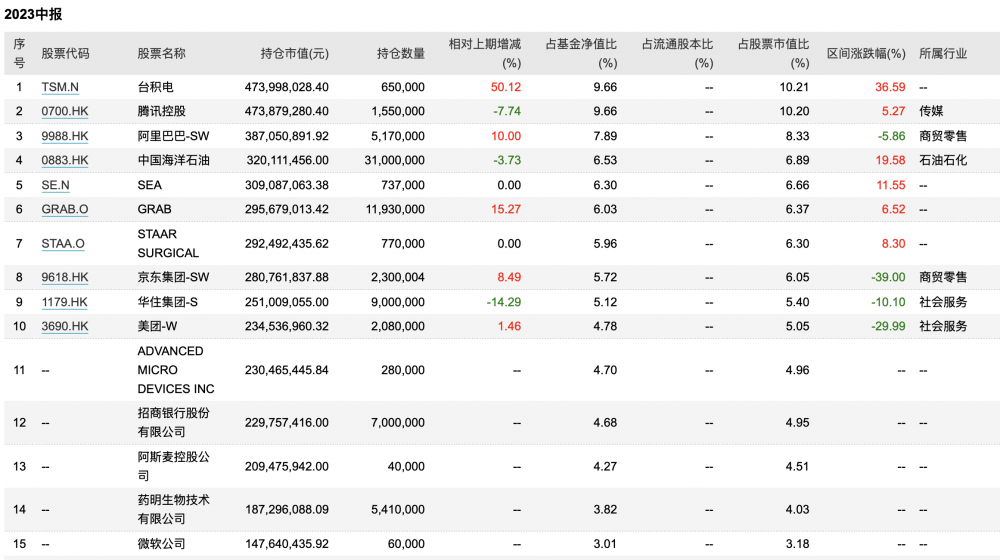
Task: Click net value ratio 3.82
Action: pos(605,510)
